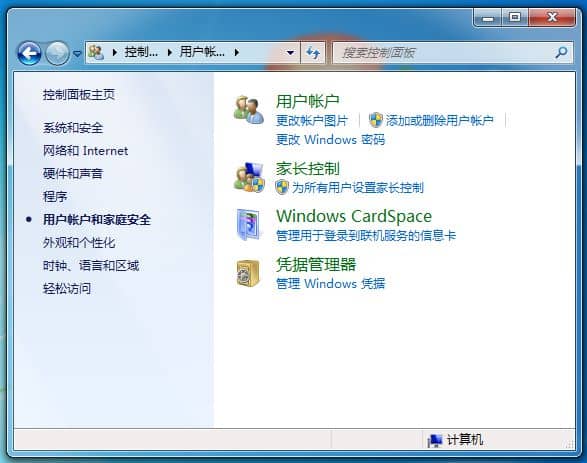587x463 pixels.
Task: Open the address bar history dropdown
Action: point(290,53)
